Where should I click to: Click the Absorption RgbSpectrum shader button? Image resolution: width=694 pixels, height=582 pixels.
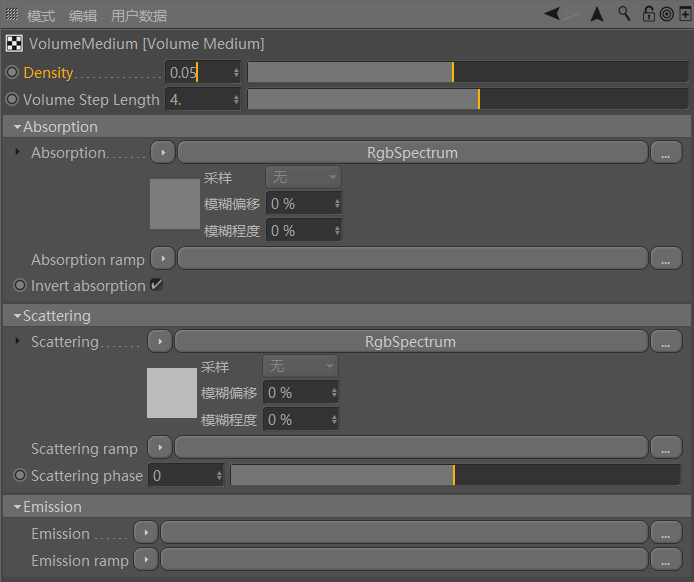tap(412, 153)
